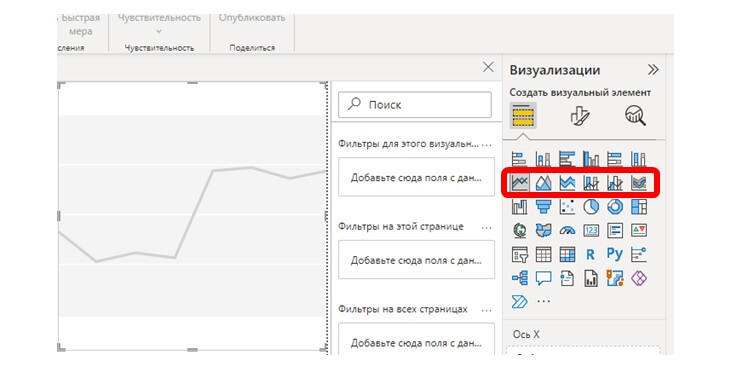
Task: Insert the gauge visual icon
Action: pyautogui.click(x=567, y=230)
